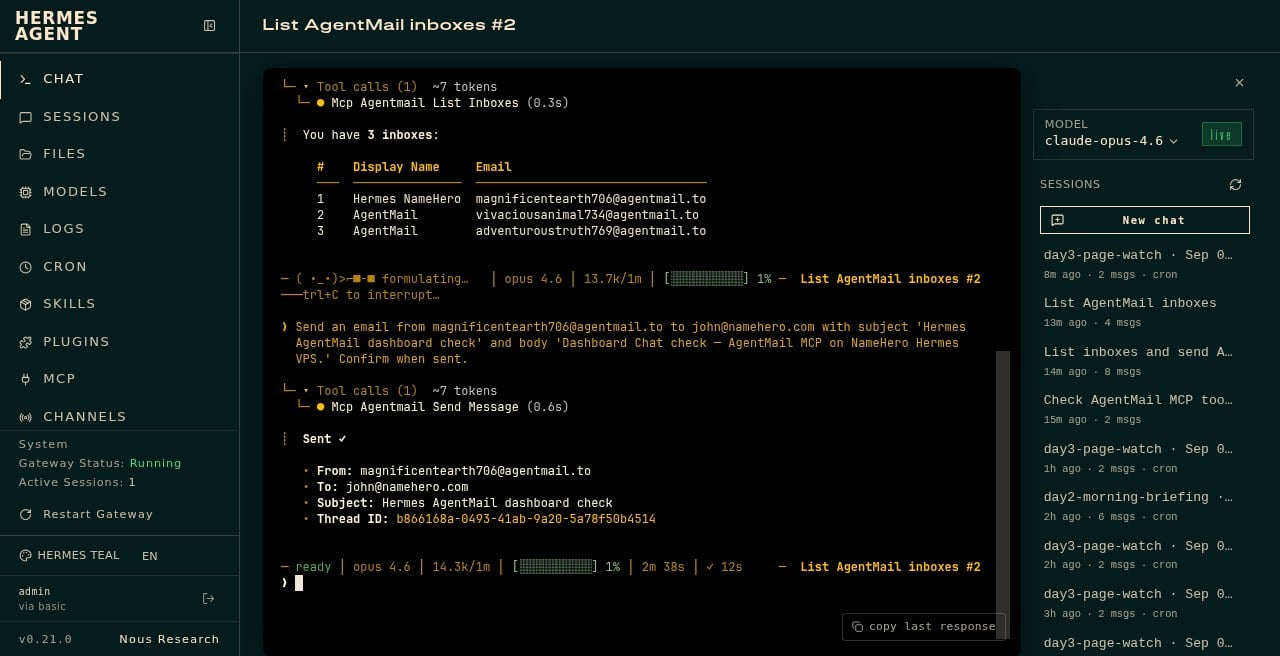Refresh the sessions list
The height and width of the screenshot is (656, 1280).
click(1235, 184)
